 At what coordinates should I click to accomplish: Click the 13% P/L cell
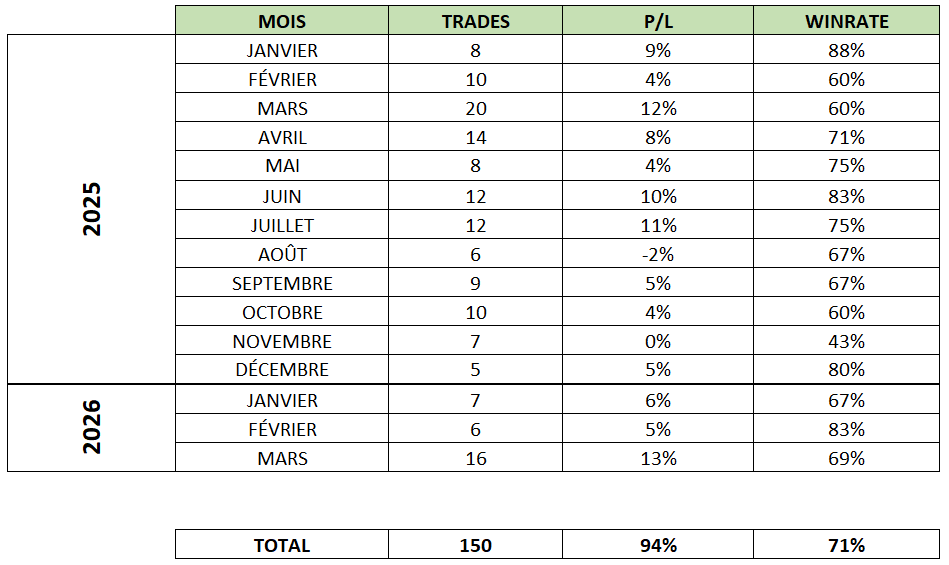[658, 459]
